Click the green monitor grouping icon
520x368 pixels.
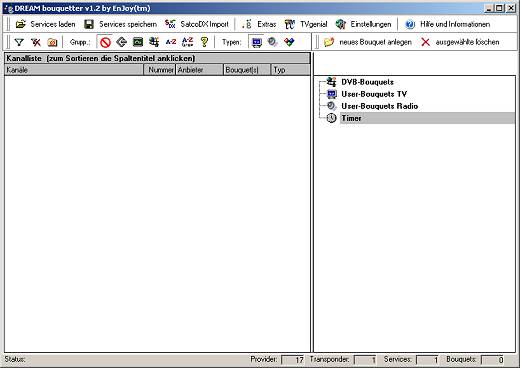[138, 42]
